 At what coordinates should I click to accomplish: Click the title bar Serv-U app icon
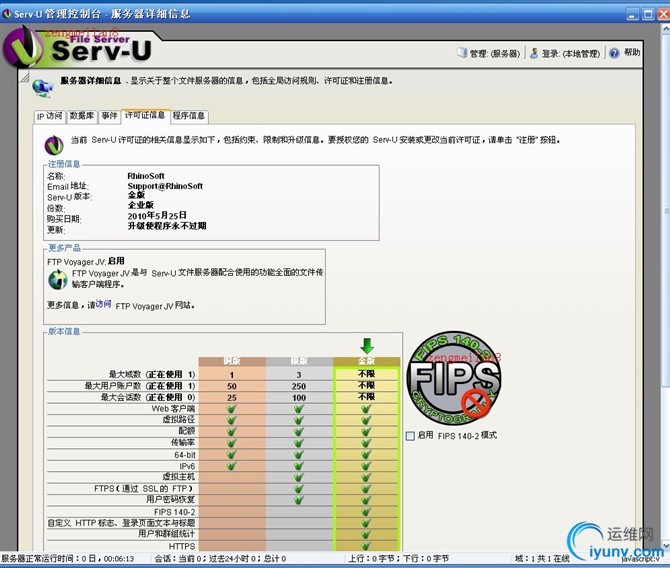pyautogui.click(x=6, y=14)
